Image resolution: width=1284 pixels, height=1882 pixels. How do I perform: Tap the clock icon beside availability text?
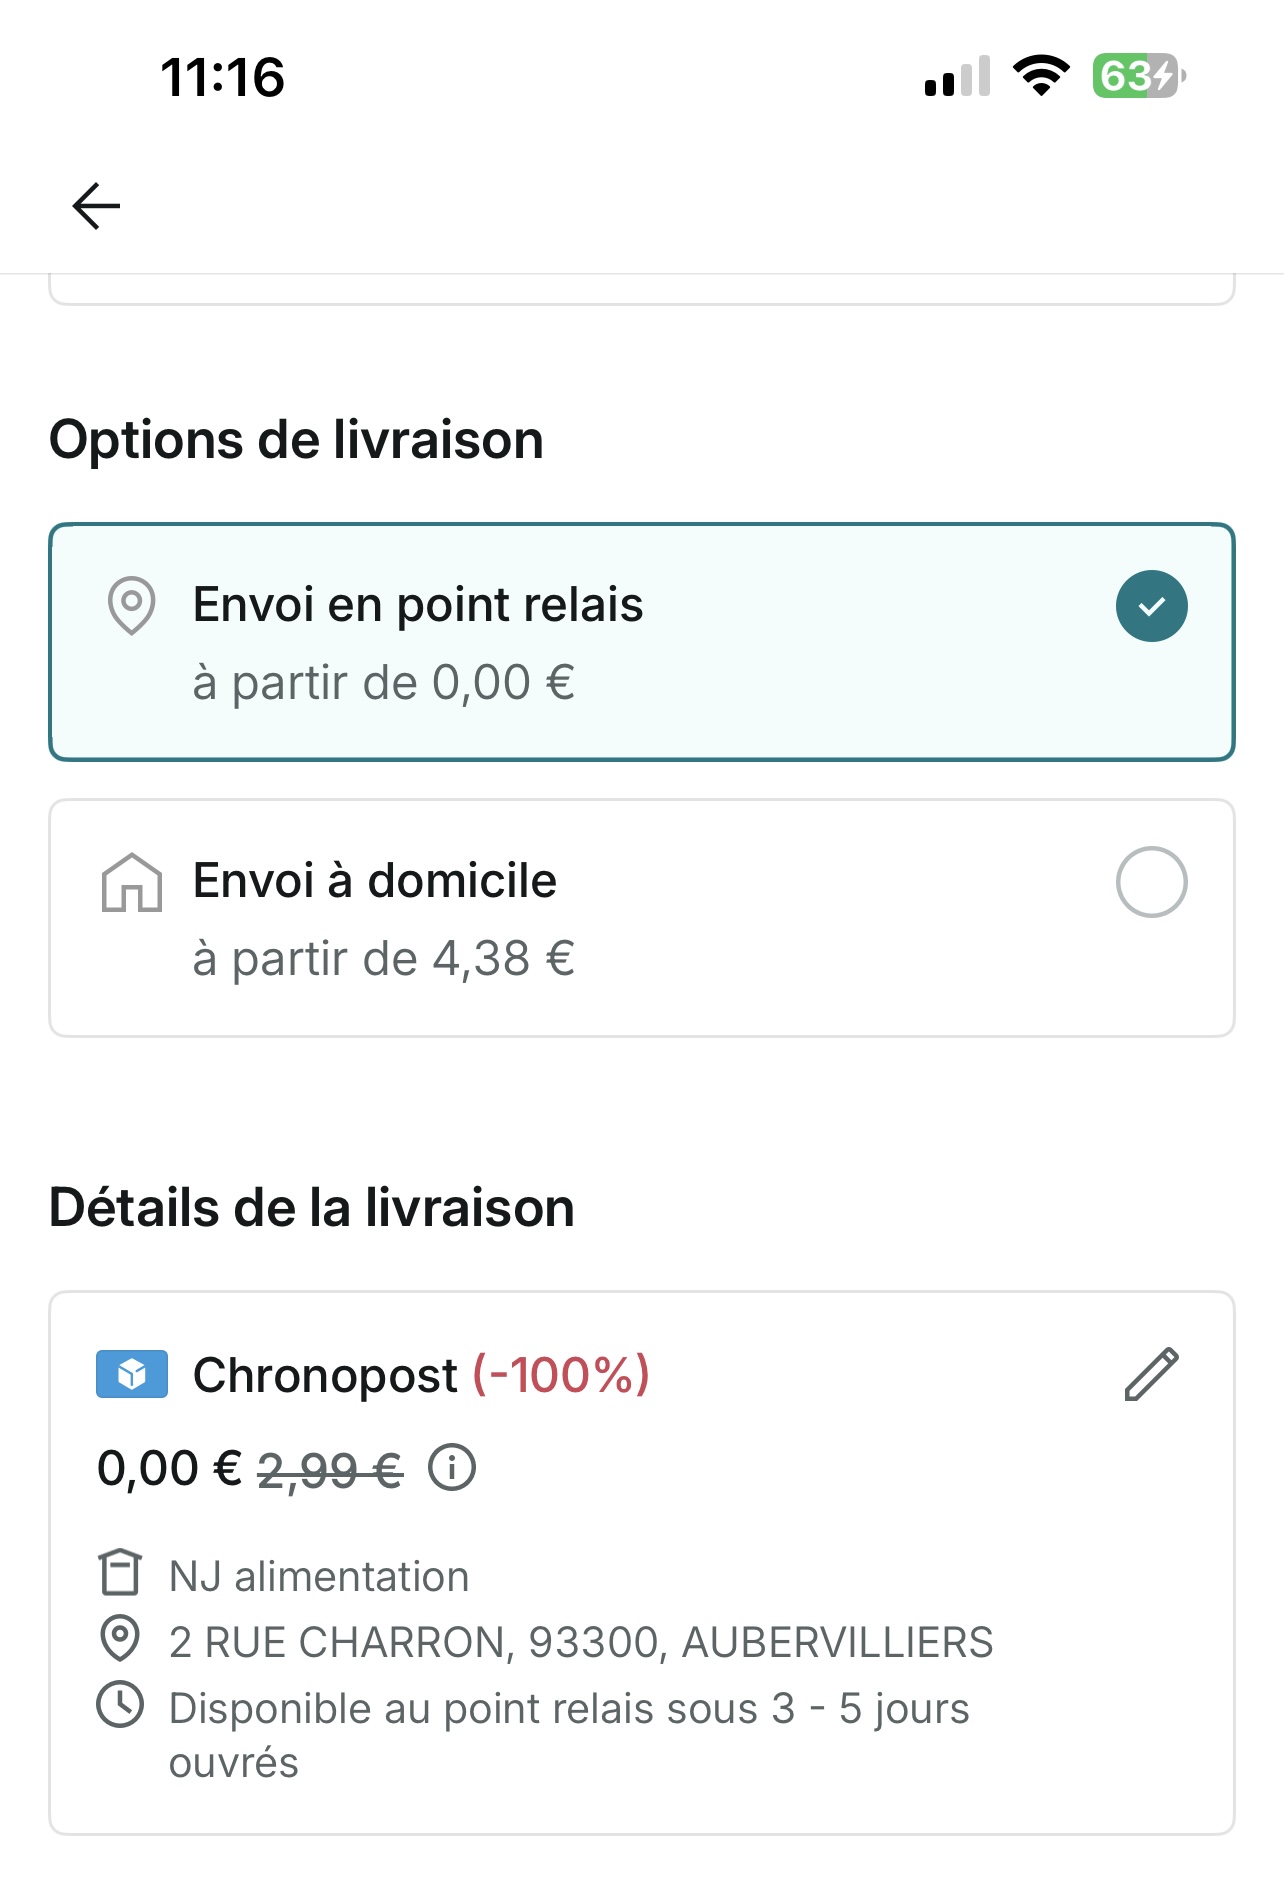click(x=120, y=1705)
